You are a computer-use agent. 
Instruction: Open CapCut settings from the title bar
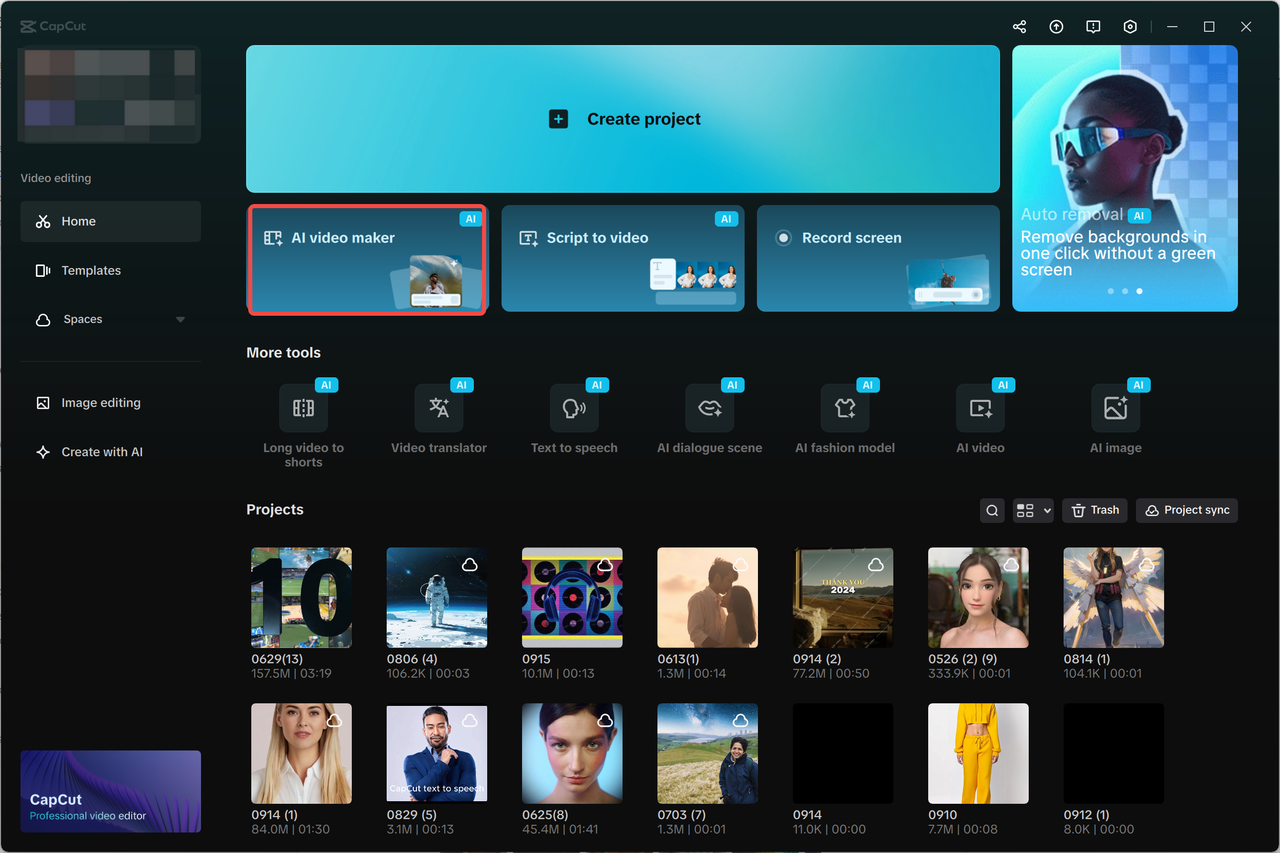coord(1130,26)
